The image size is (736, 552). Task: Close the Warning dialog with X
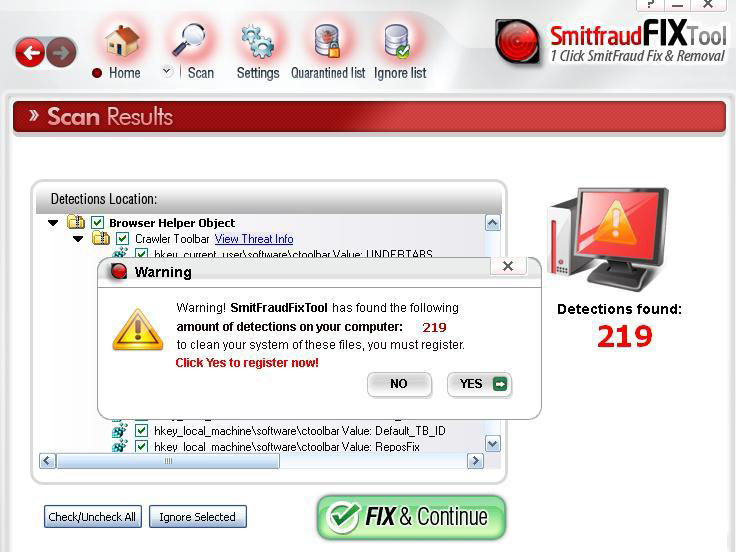click(x=508, y=266)
